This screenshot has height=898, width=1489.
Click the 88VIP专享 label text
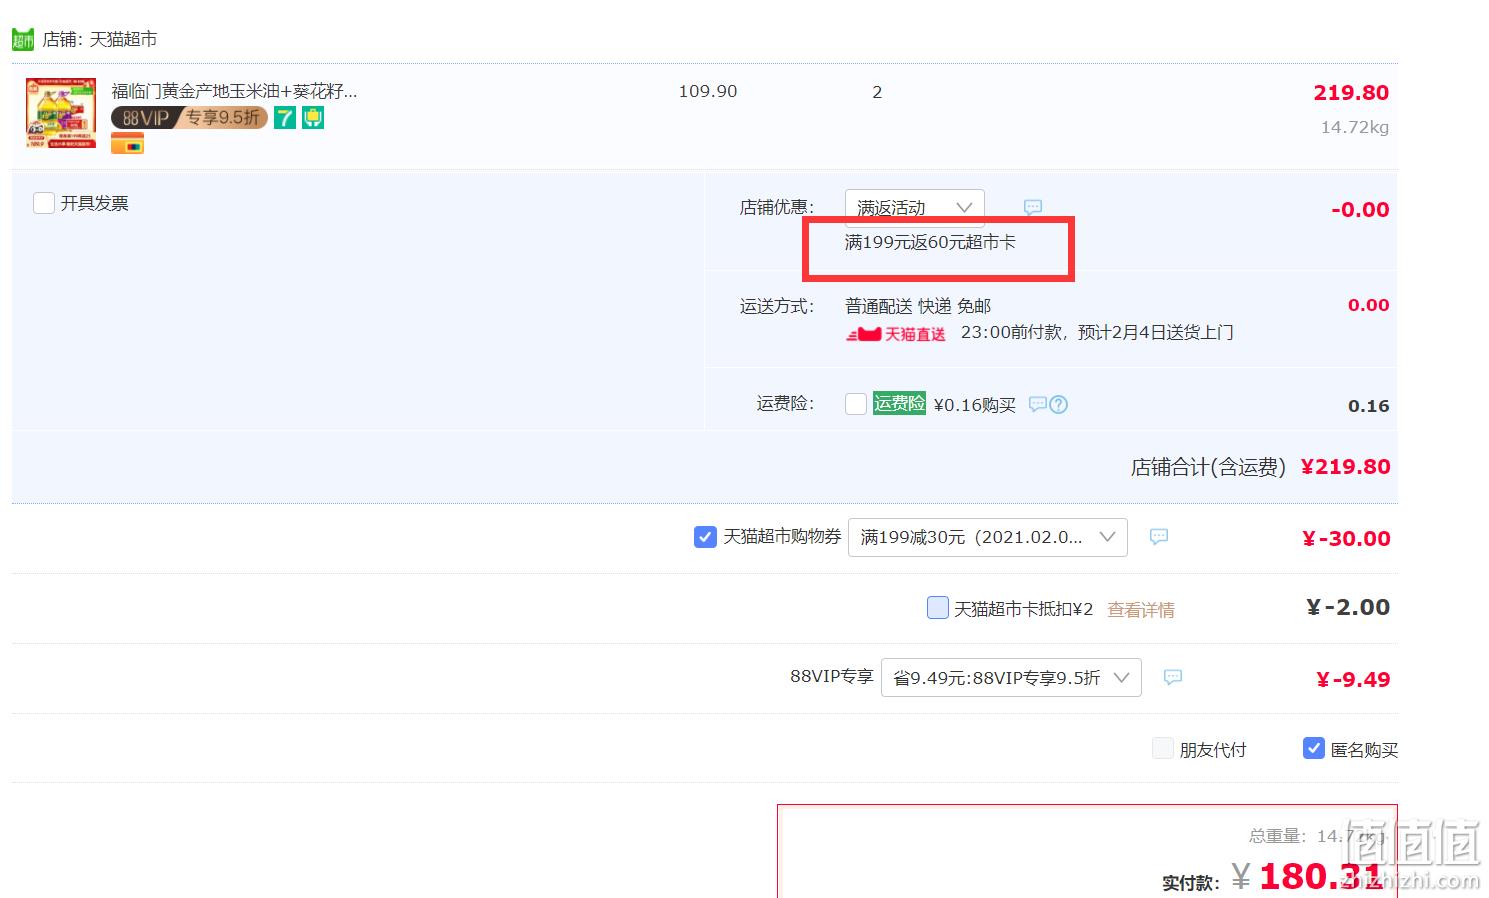pyautogui.click(x=832, y=676)
